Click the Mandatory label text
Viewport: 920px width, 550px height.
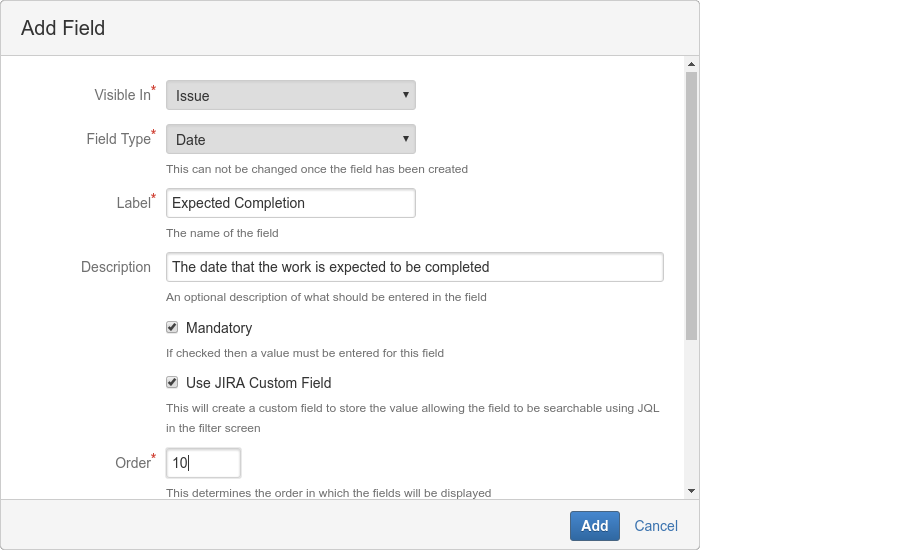point(219,328)
